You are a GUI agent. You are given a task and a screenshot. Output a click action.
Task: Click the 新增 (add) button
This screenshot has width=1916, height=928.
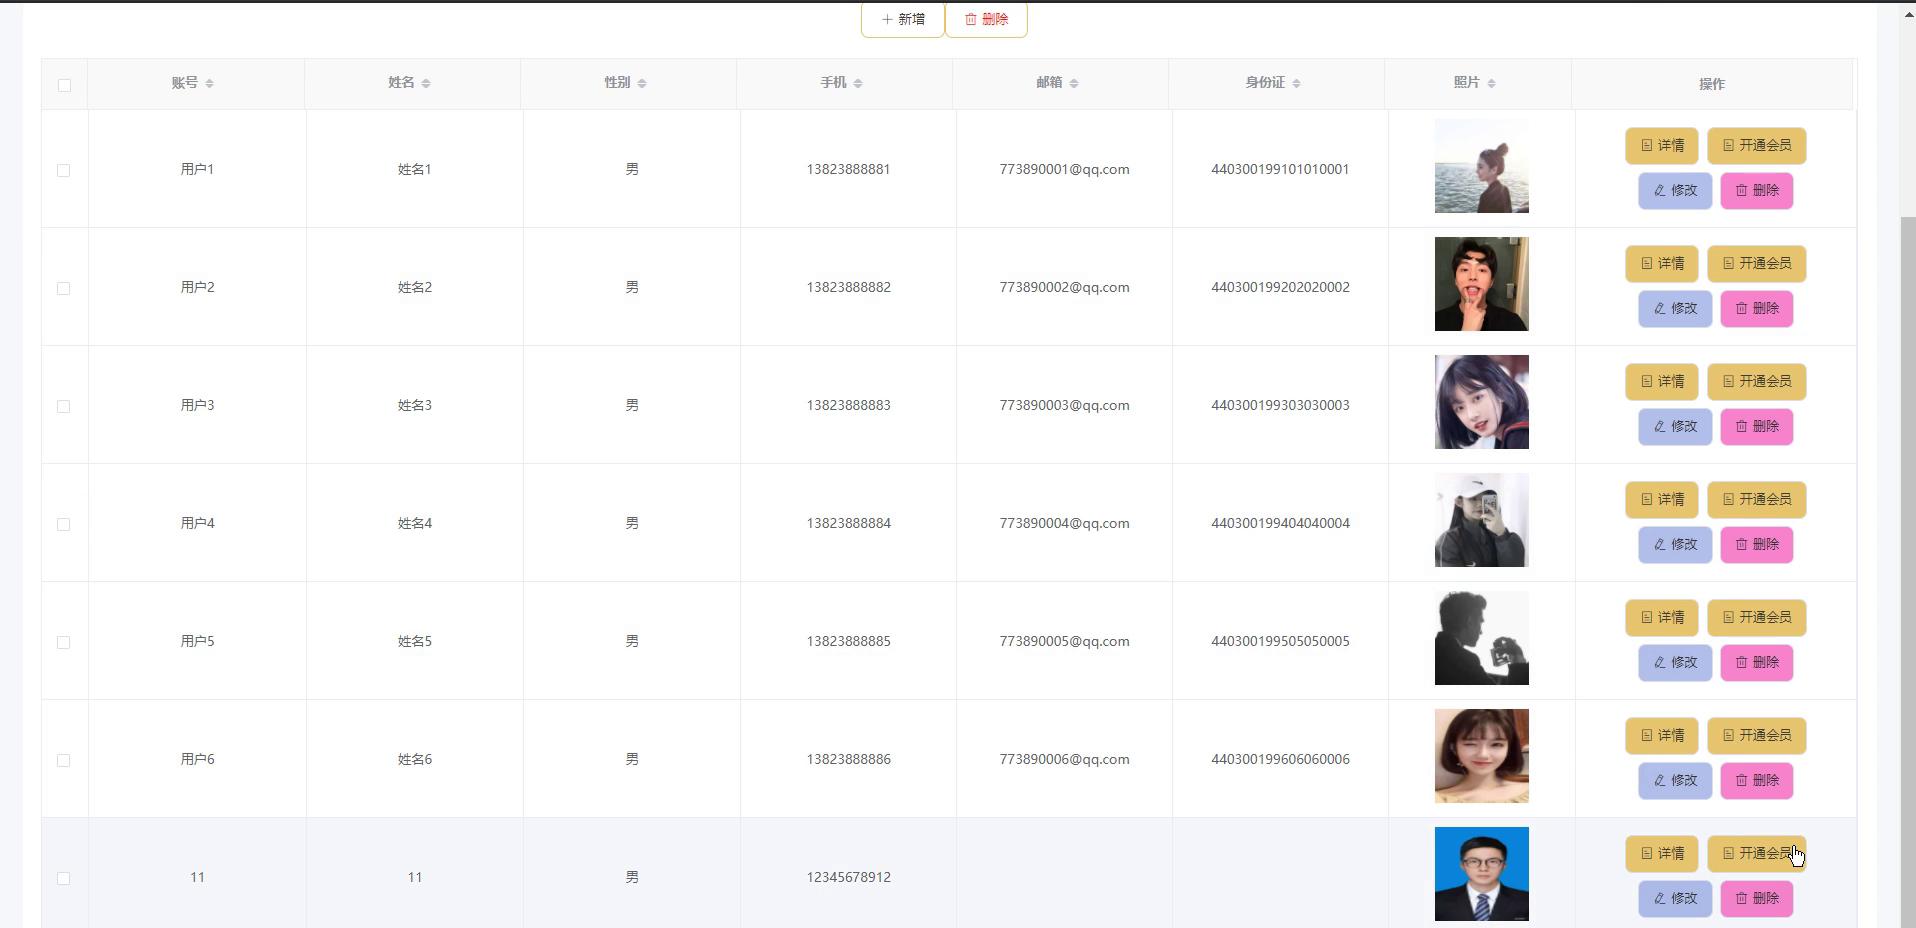click(x=902, y=19)
